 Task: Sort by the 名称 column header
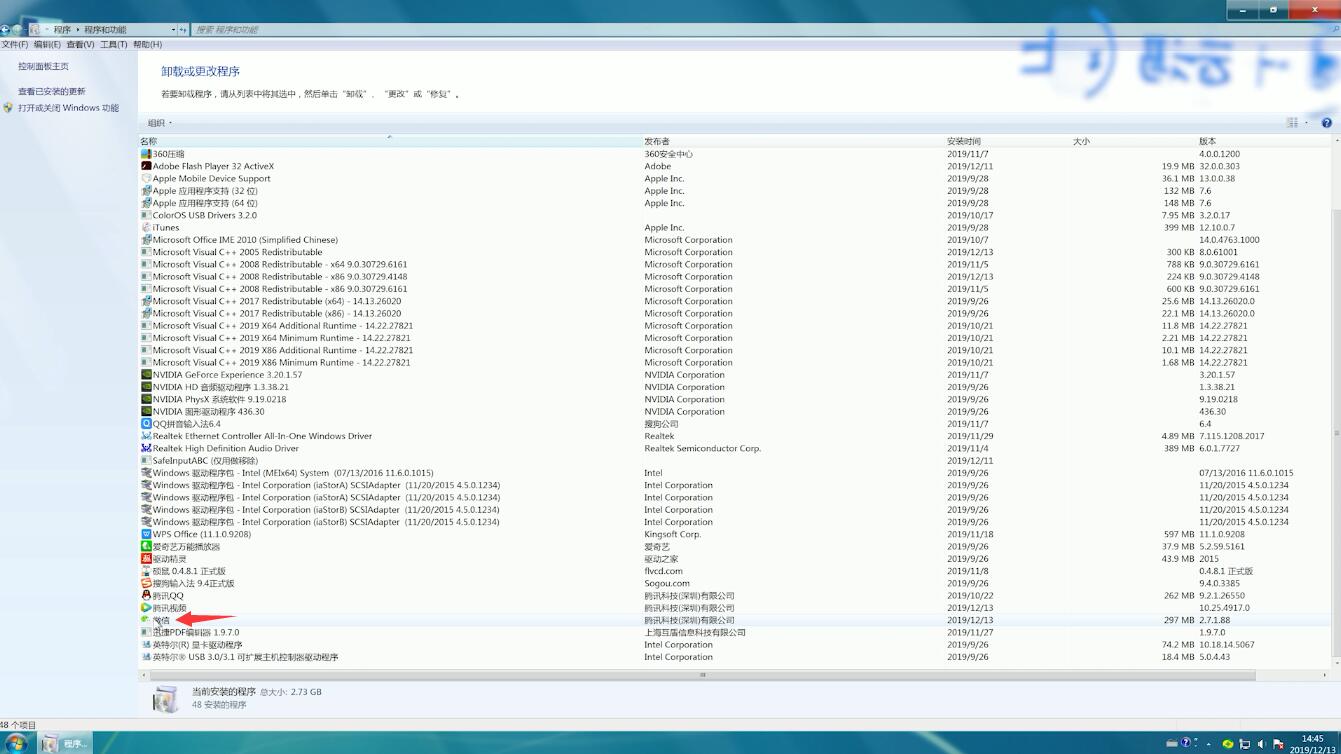click(390, 141)
